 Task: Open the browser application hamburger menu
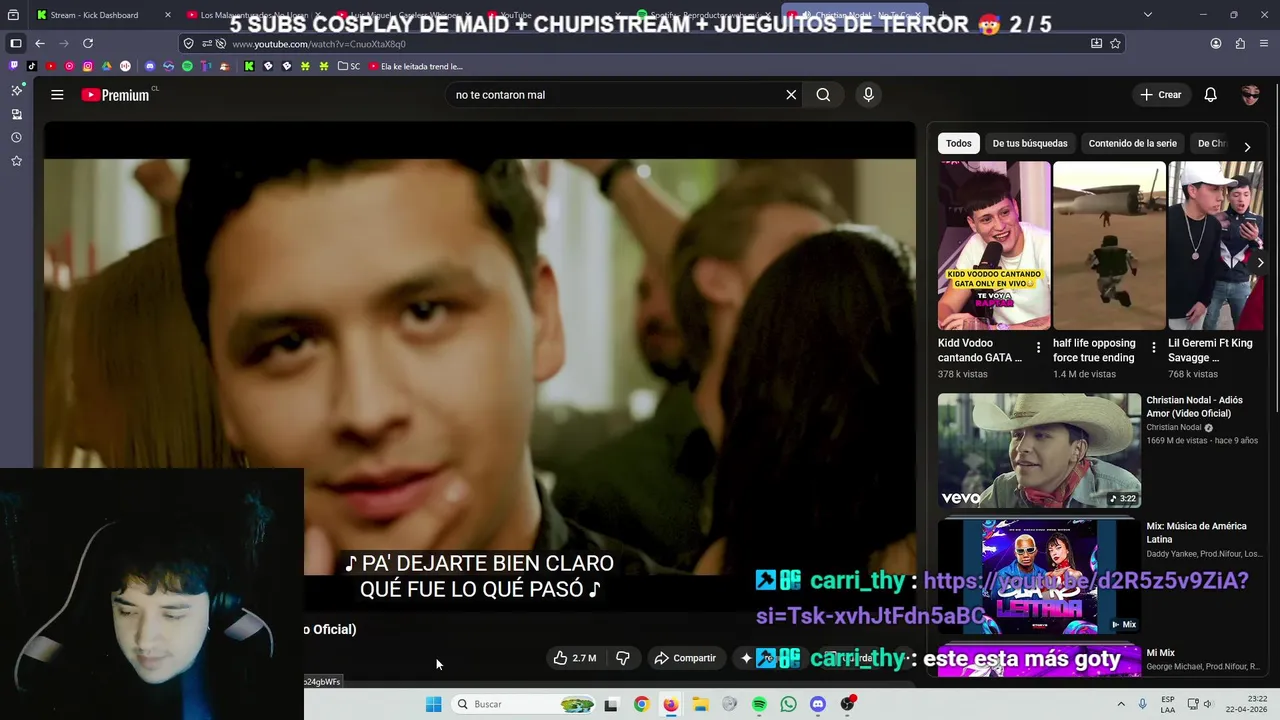coord(1265,44)
